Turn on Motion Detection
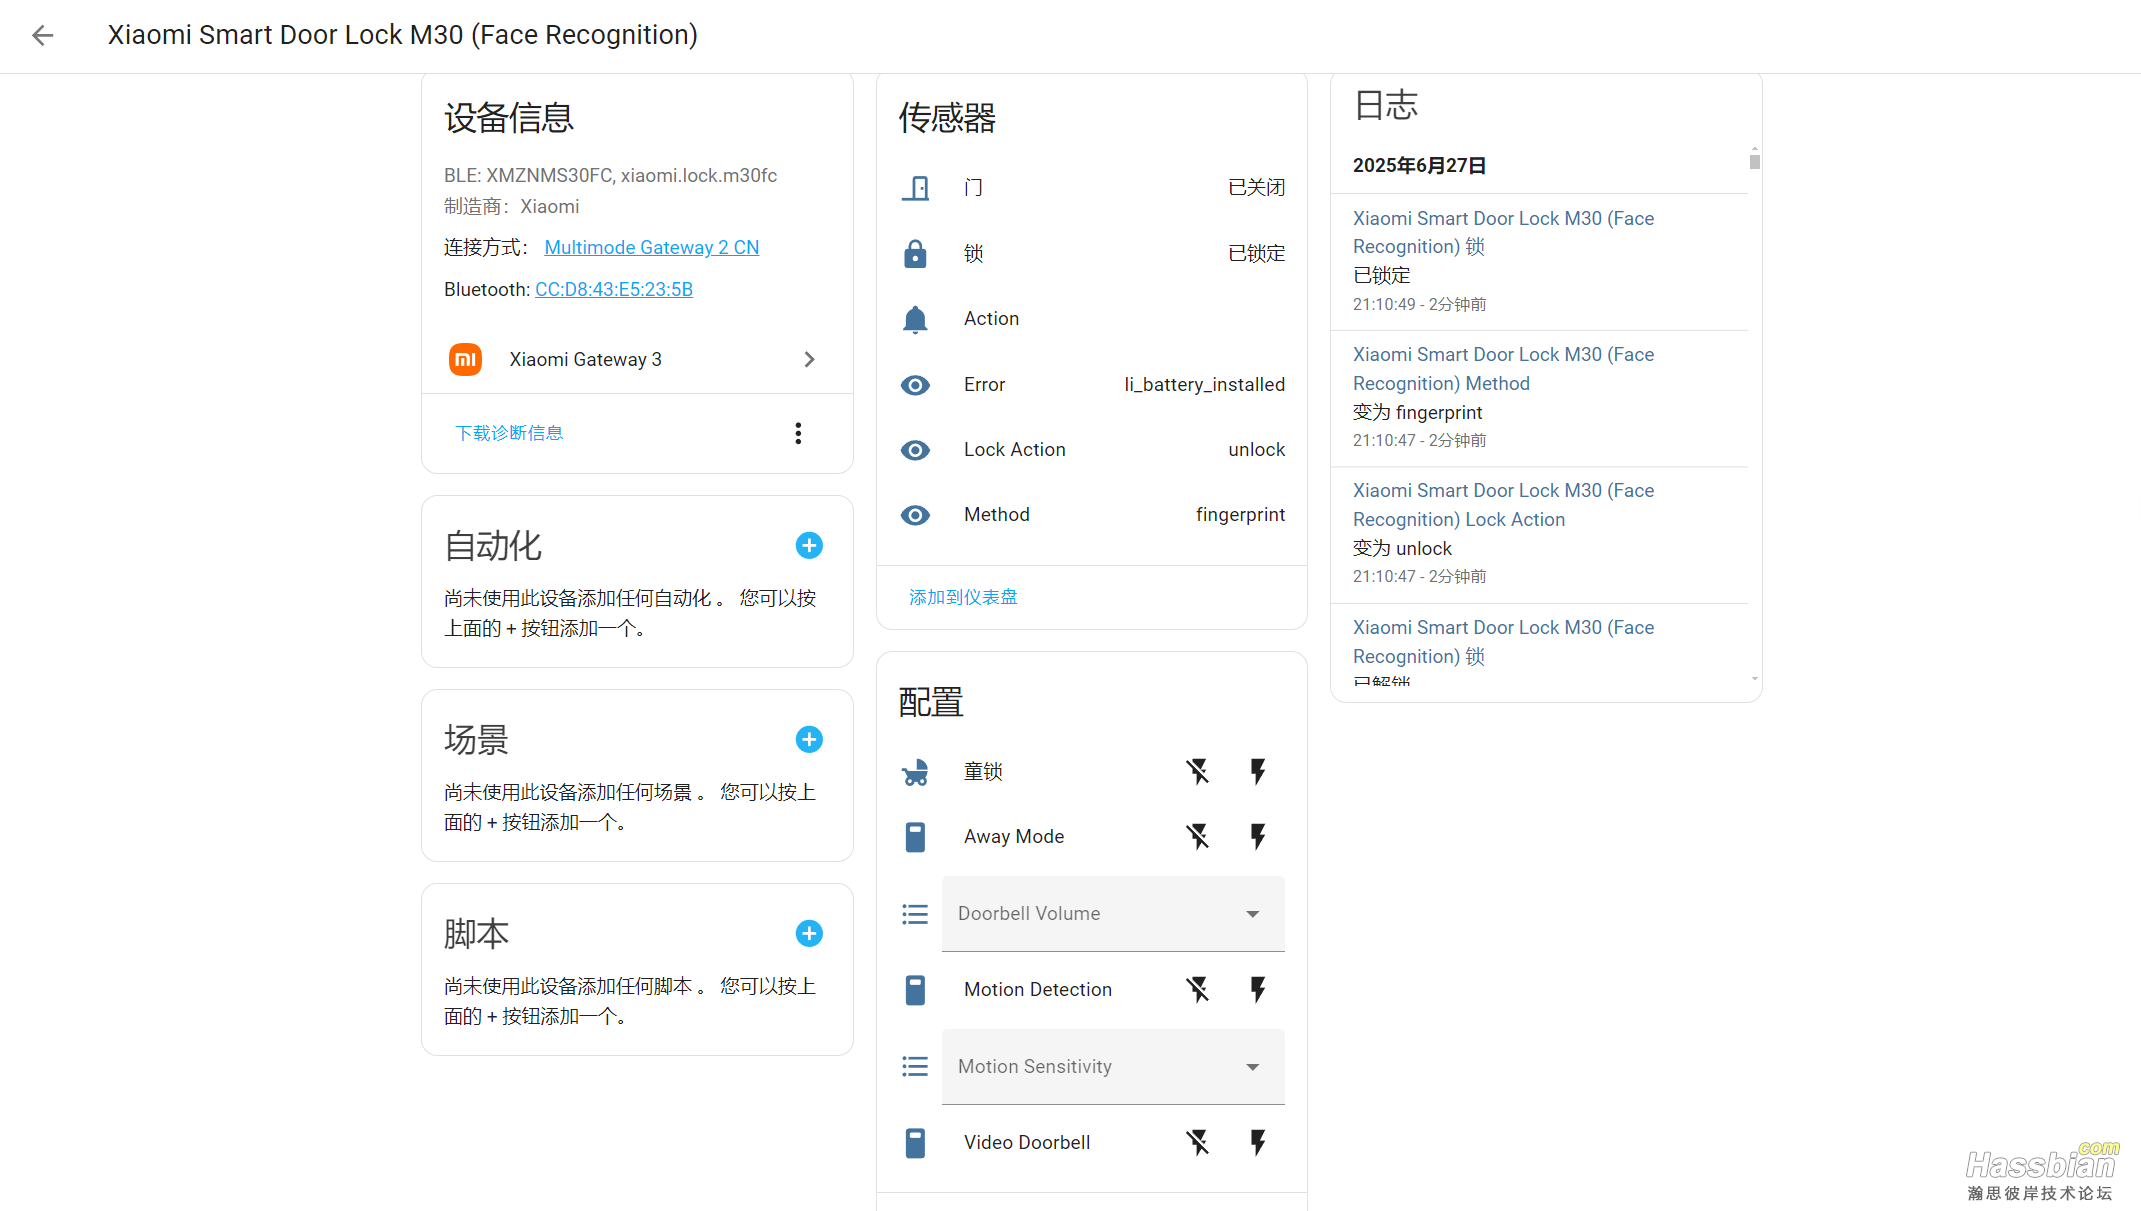 tap(1258, 989)
